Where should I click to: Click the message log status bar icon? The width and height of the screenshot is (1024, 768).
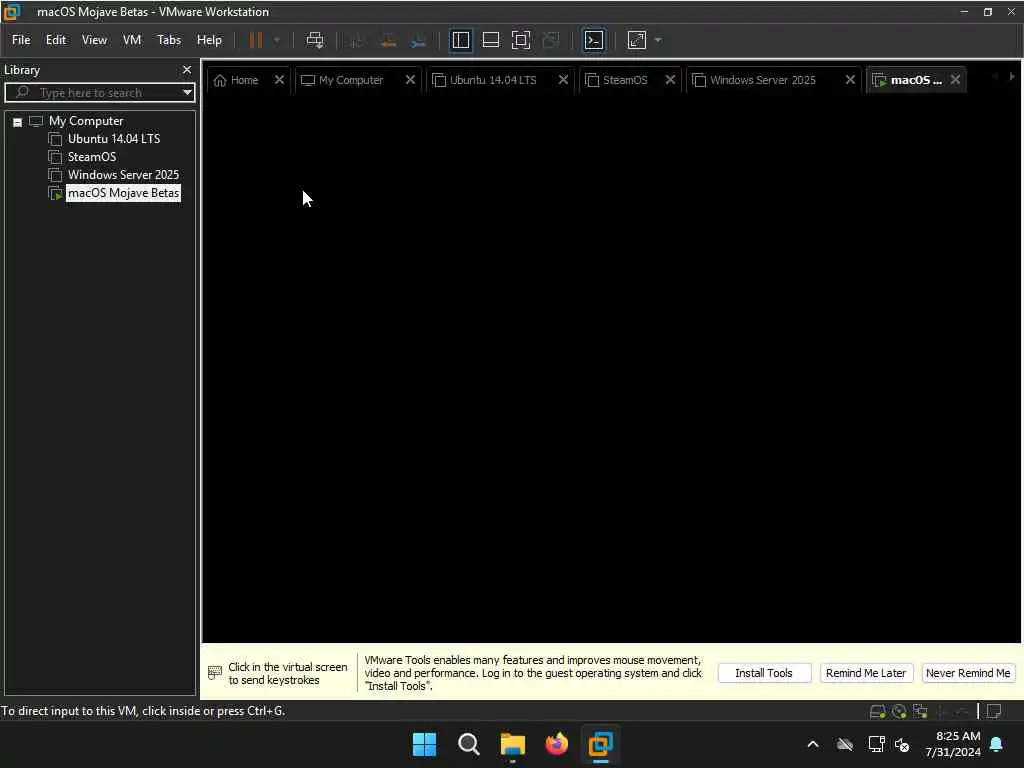tap(995, 711)
